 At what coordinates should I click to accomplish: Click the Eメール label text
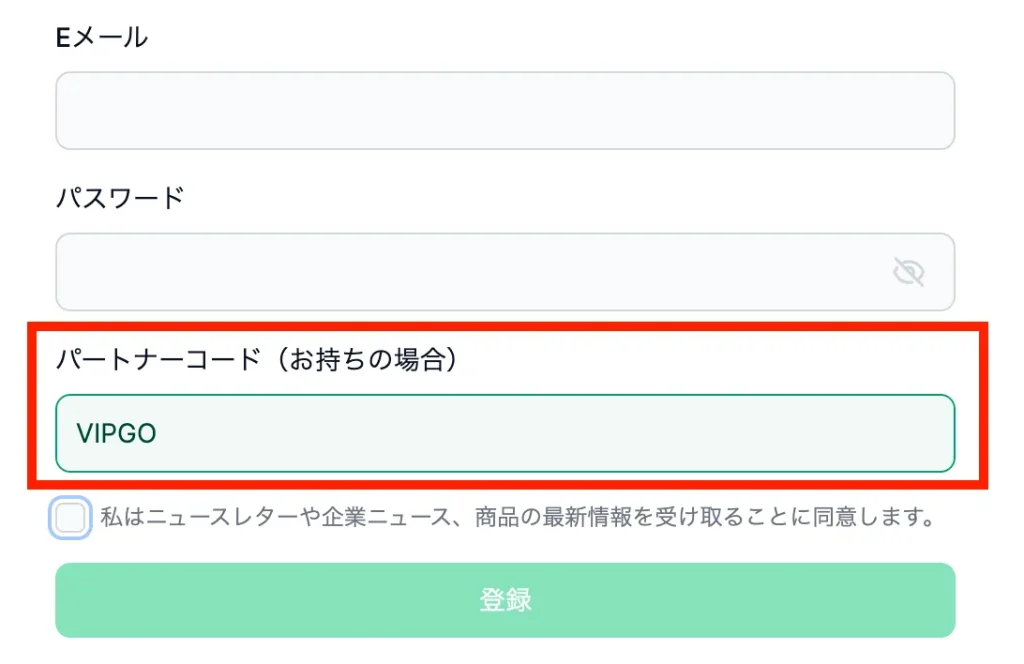pyautogui.click(x=100, y=36)
